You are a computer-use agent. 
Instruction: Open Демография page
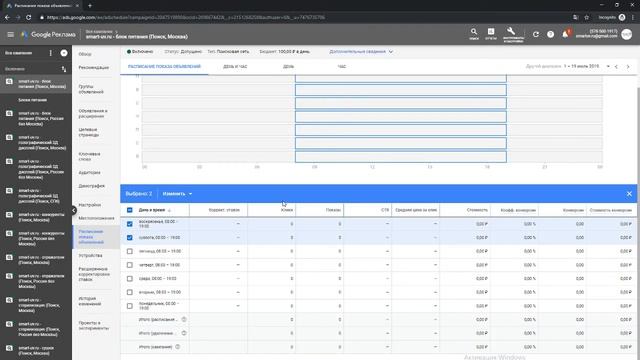(x=91, y=186)
